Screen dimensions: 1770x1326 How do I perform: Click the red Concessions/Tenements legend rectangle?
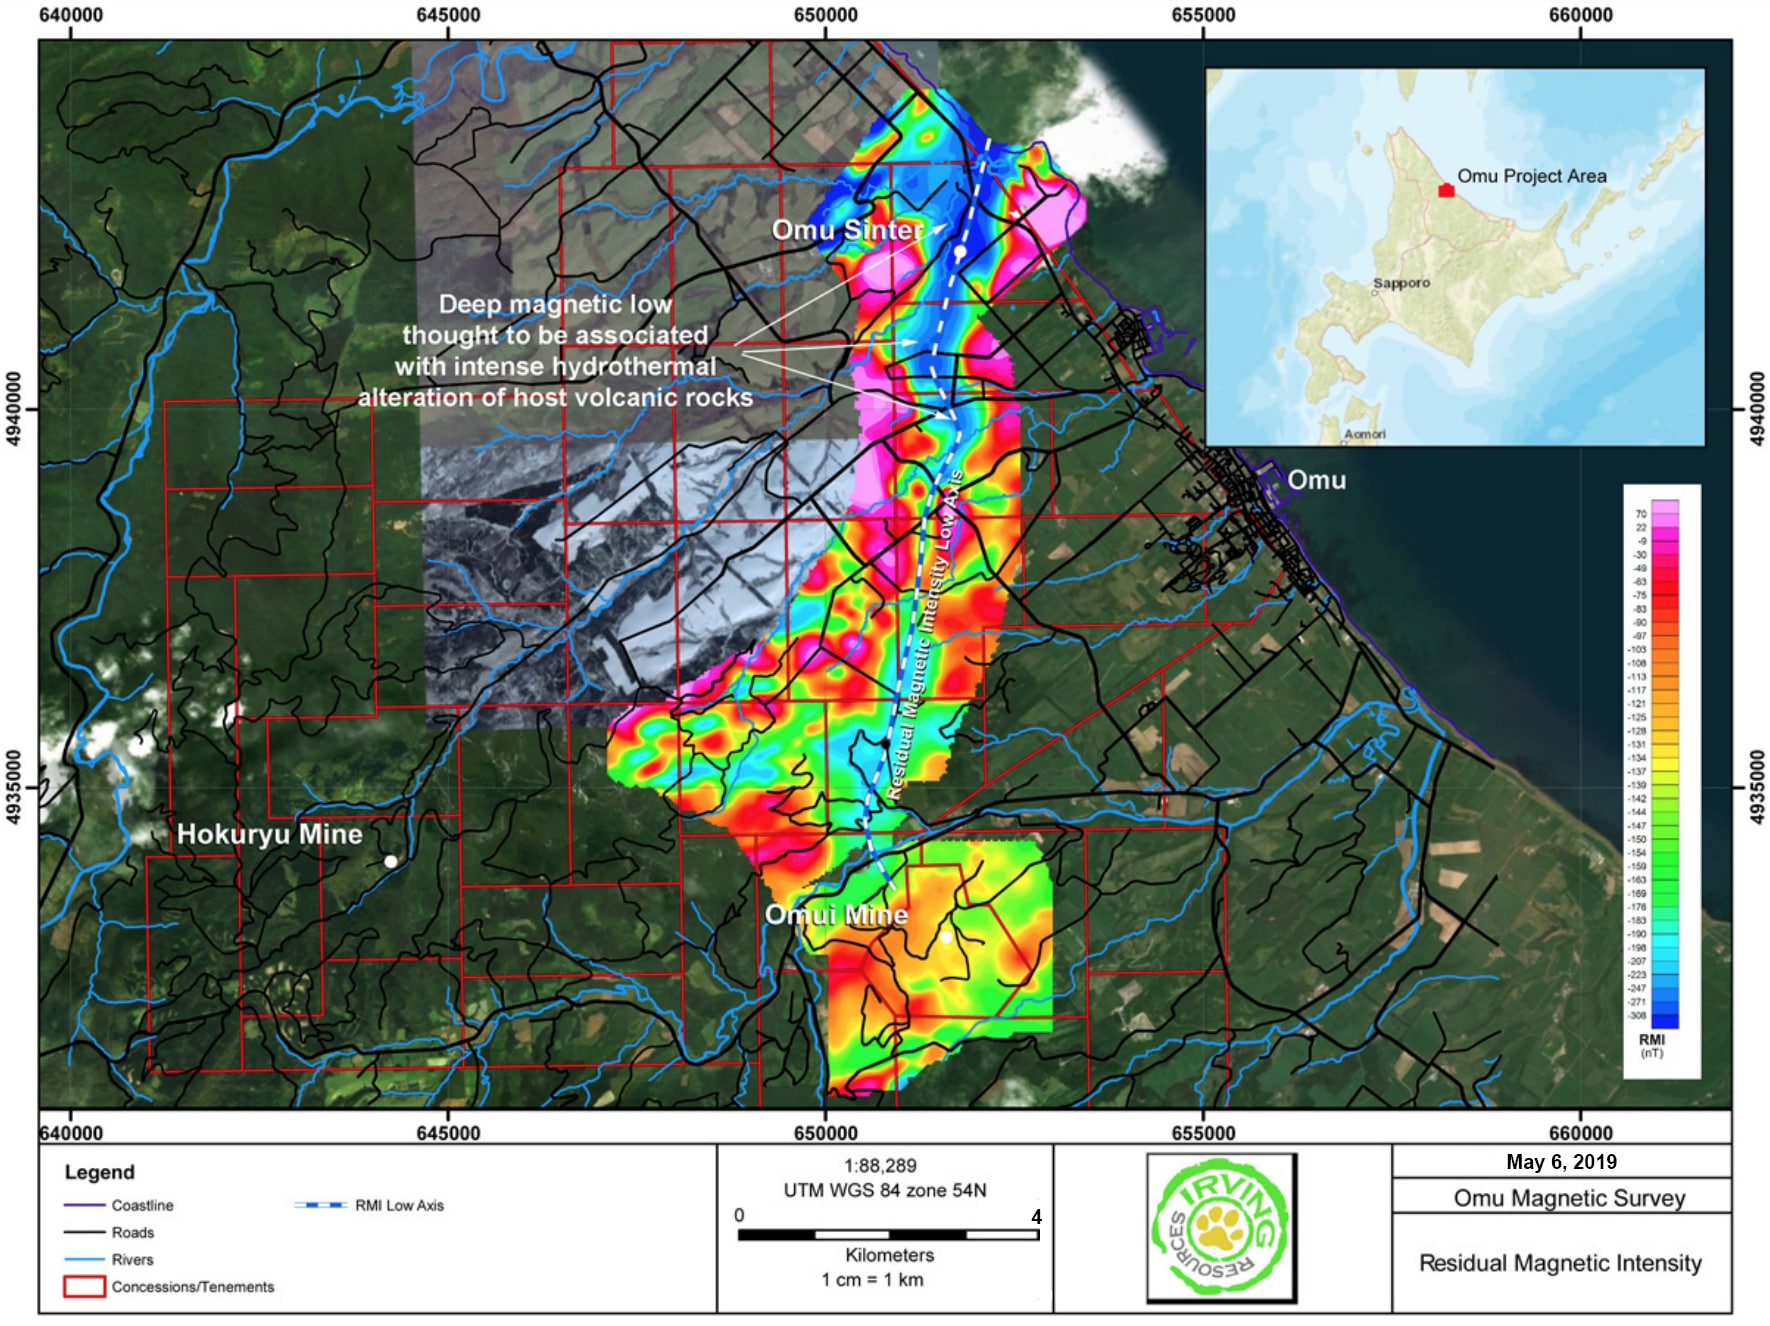[84, 1287]
